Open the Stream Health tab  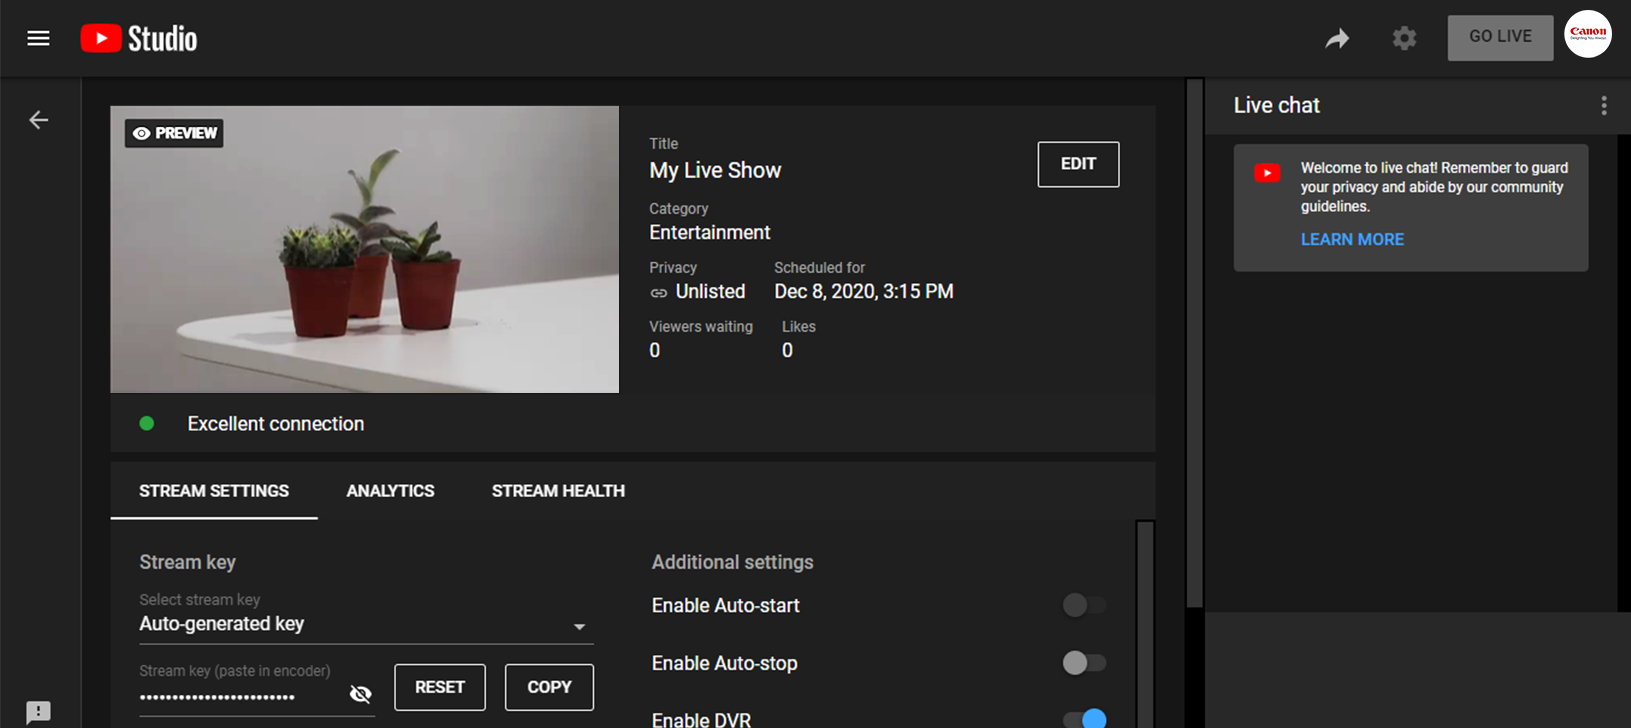click(x=558, y=491)
